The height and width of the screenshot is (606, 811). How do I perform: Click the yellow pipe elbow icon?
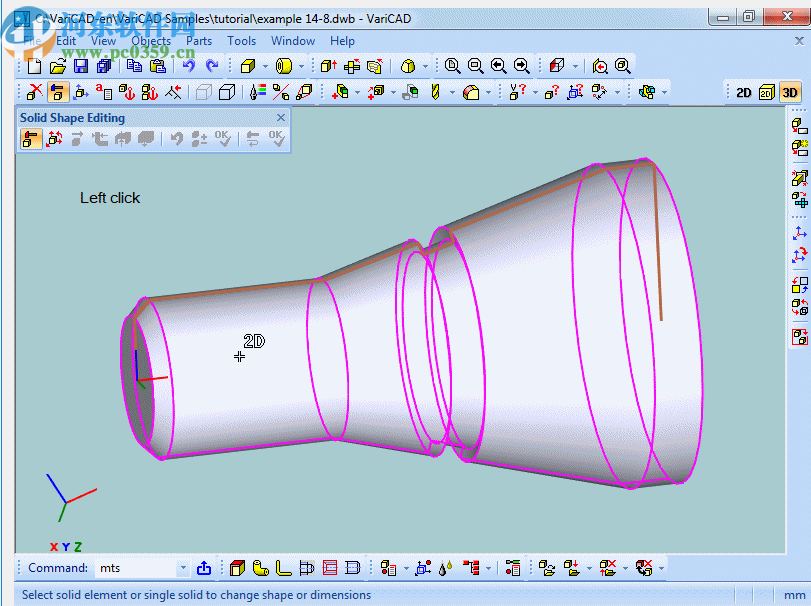point(261,568)
